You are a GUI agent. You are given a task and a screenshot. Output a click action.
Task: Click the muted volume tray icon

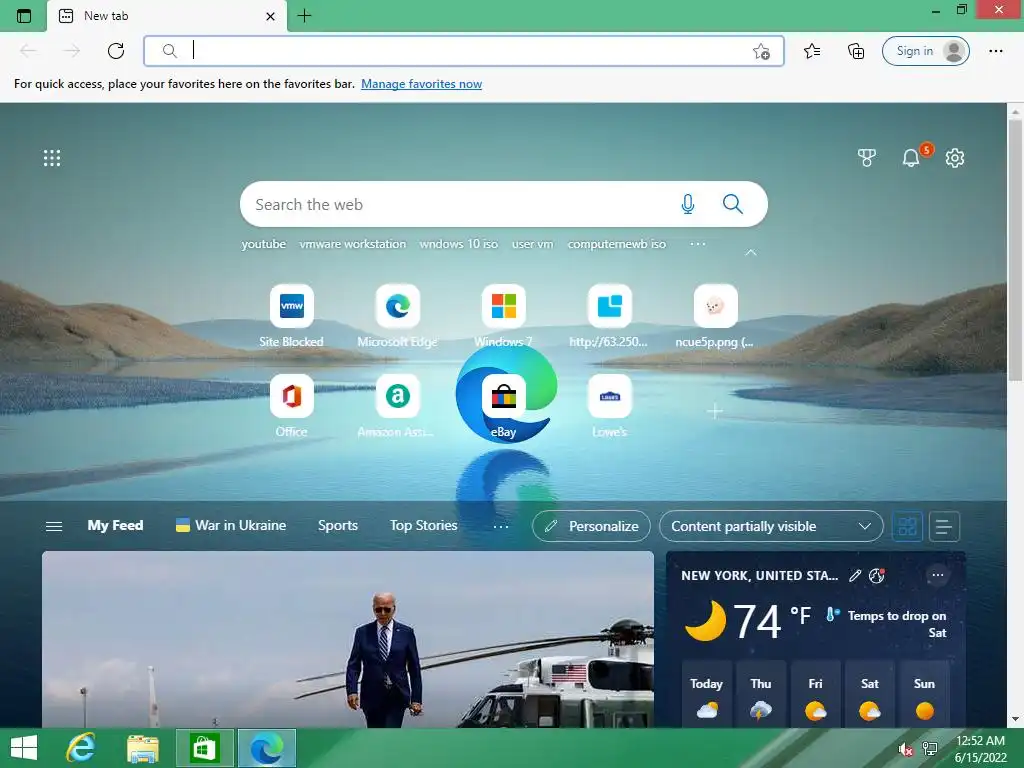click(906, 749)
